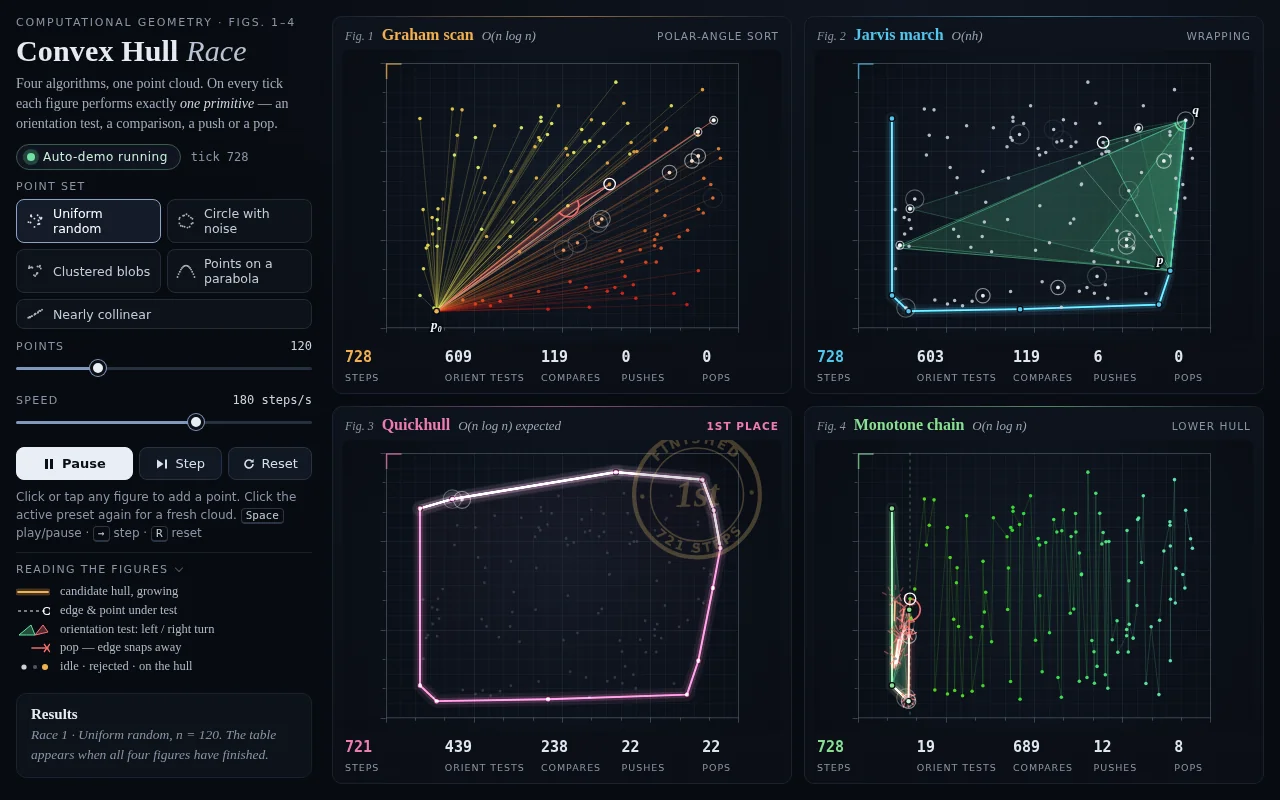Click the Circle with noise dotted-ring icon
The image size is (1280, 800).
coord(186,221)
